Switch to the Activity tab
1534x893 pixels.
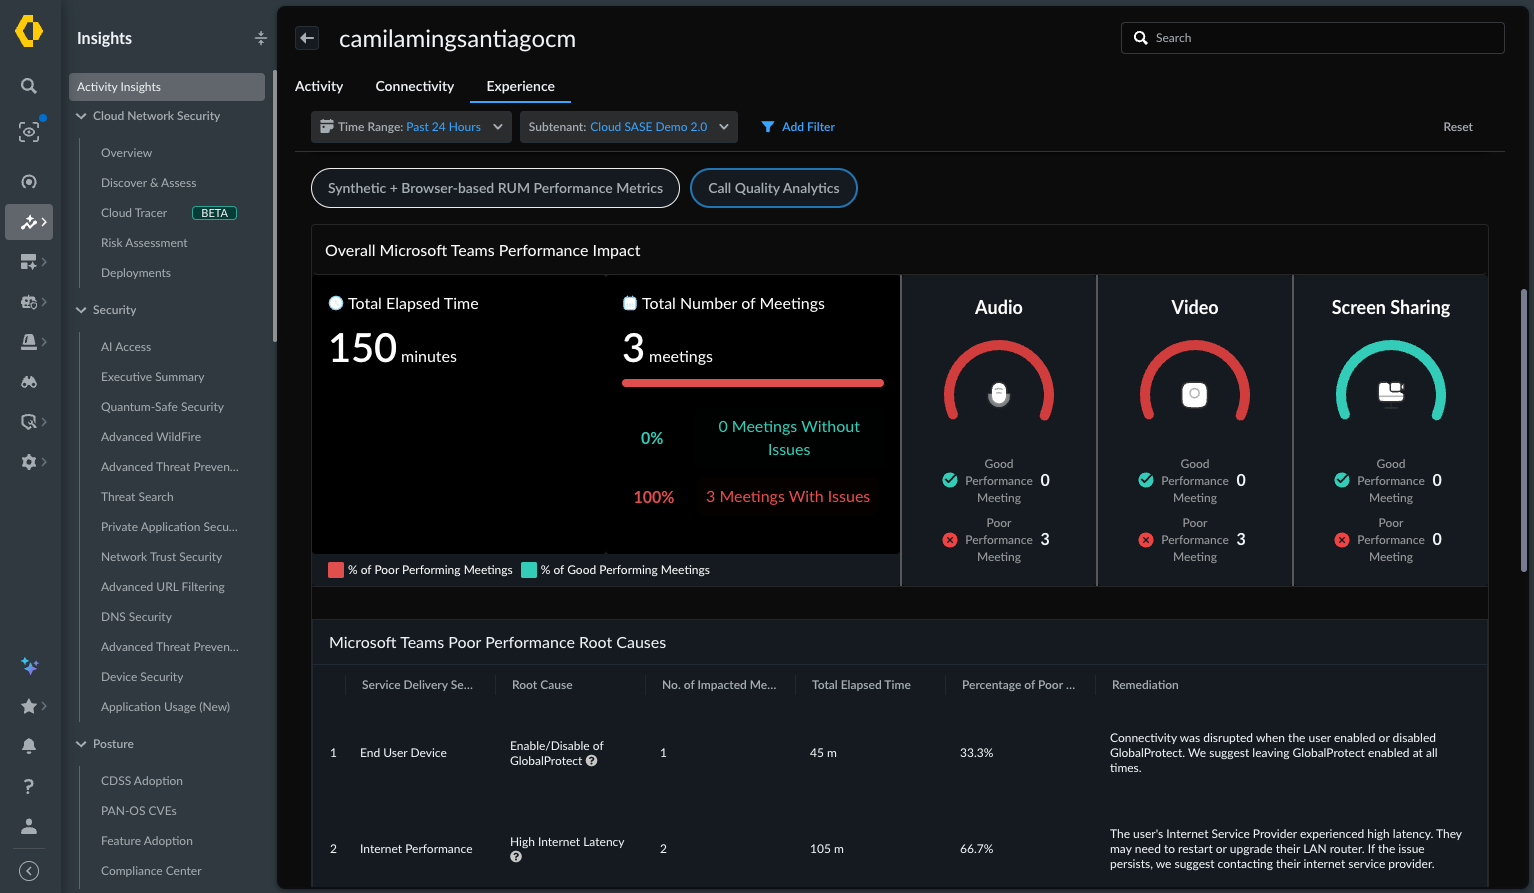click(x=319, y=86)
